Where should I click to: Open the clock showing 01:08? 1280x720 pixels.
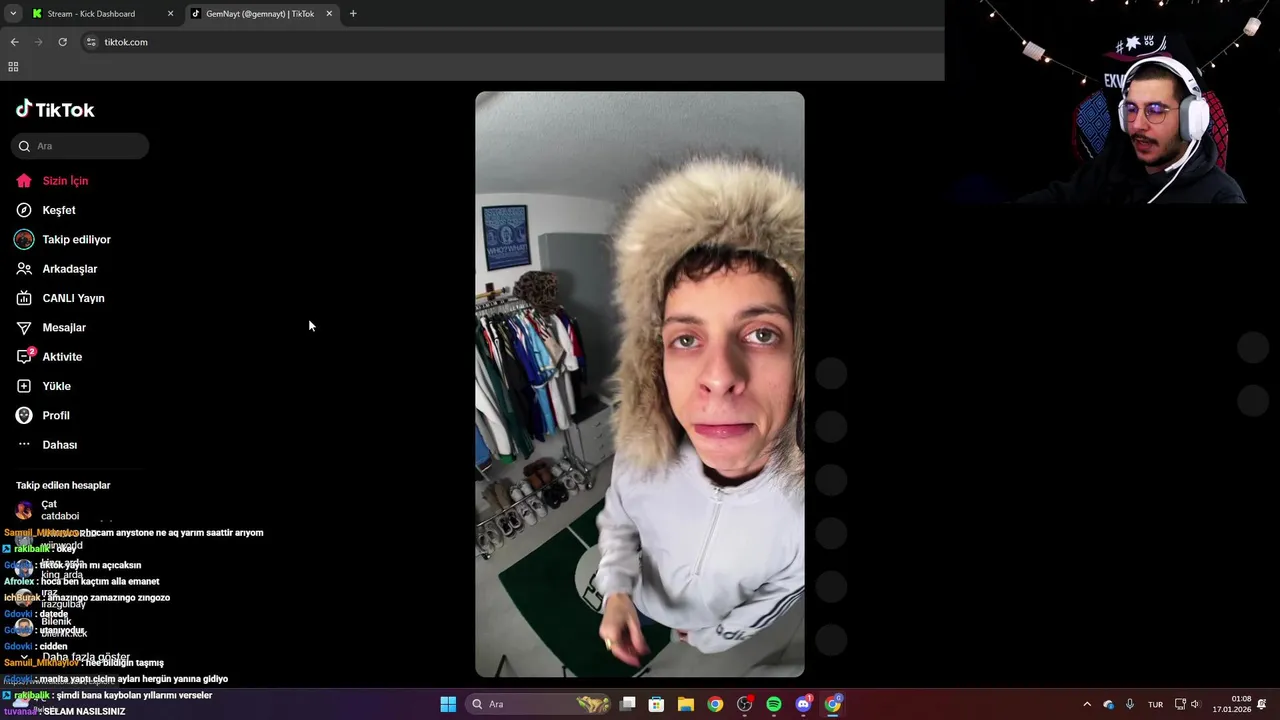pos(1232,704)
